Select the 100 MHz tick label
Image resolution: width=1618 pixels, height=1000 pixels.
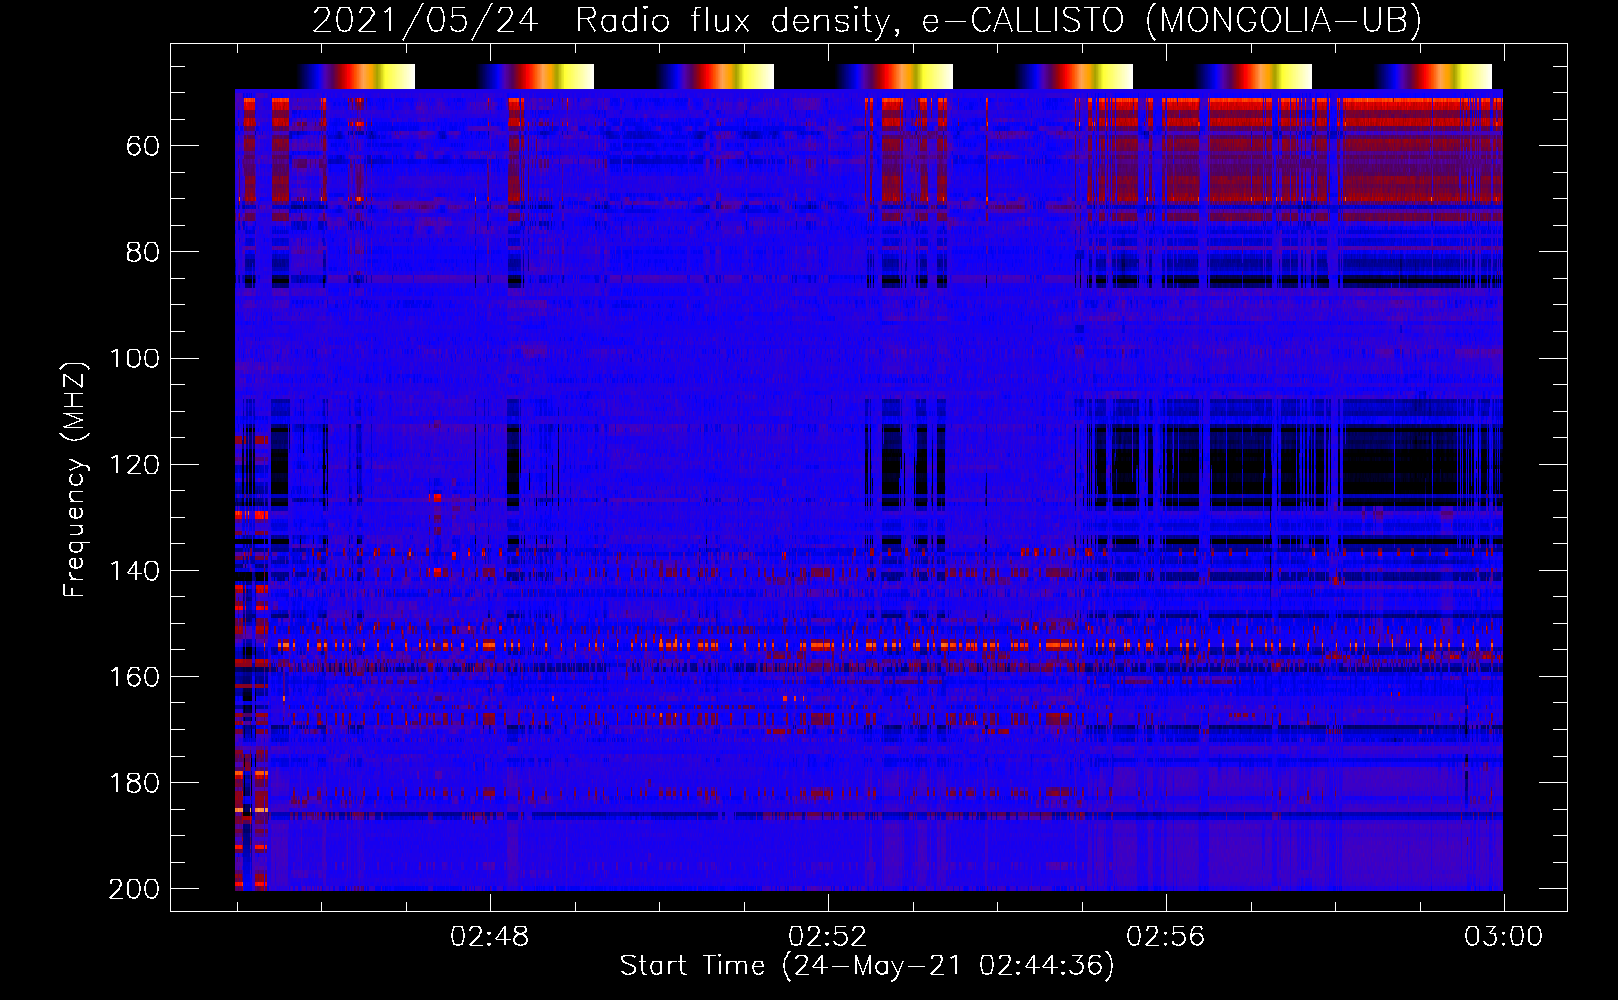[134, 358]
